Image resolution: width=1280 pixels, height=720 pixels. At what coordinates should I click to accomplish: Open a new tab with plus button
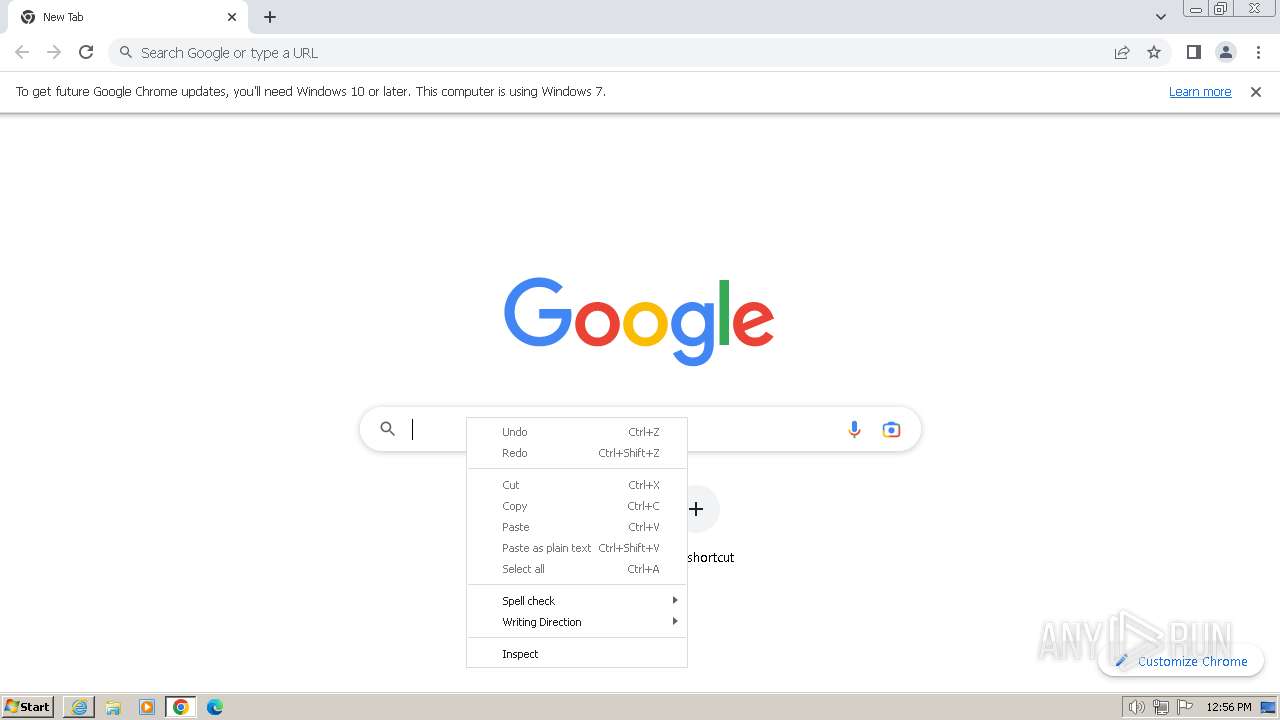point(270,17)
